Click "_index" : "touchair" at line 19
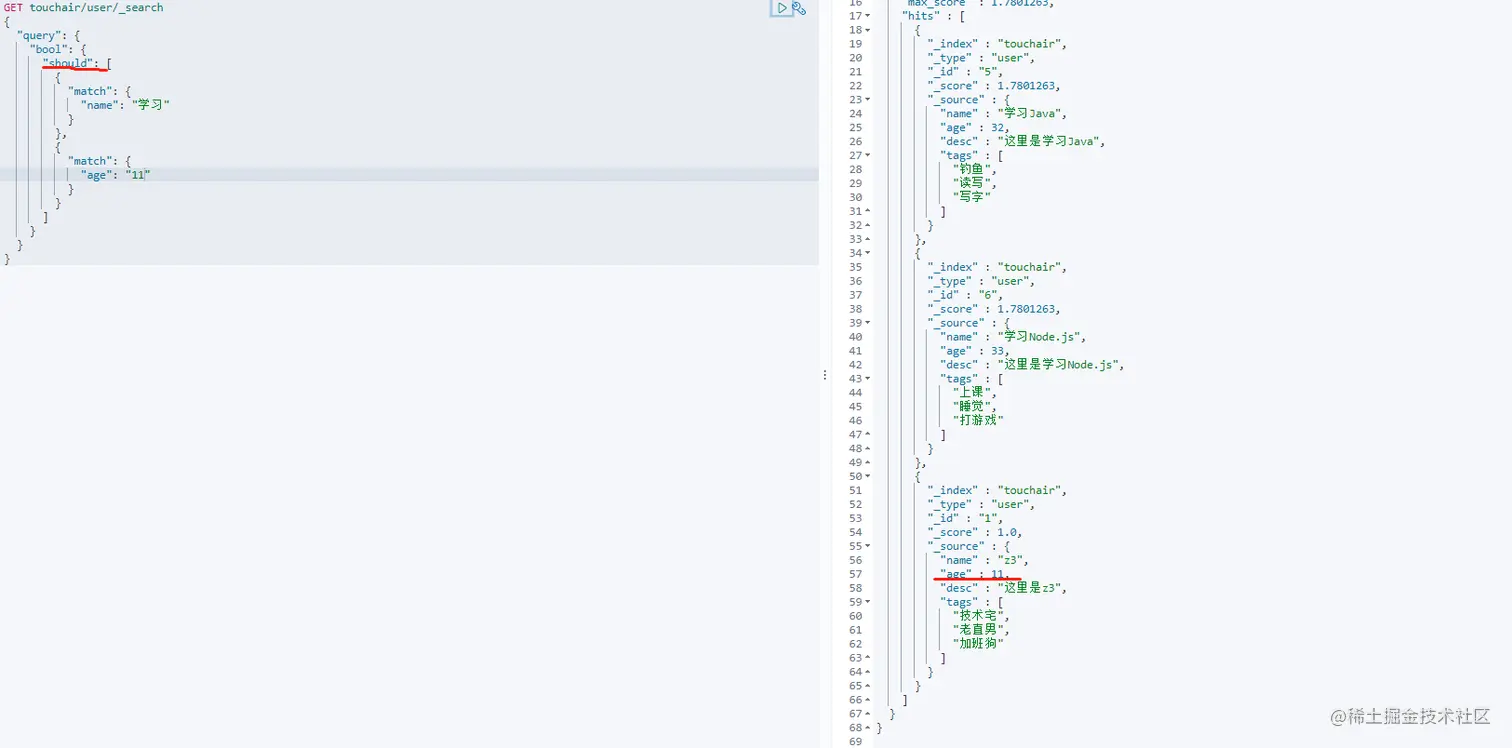Viewport: 1512px width, 748px height. [x=997, y=44]
